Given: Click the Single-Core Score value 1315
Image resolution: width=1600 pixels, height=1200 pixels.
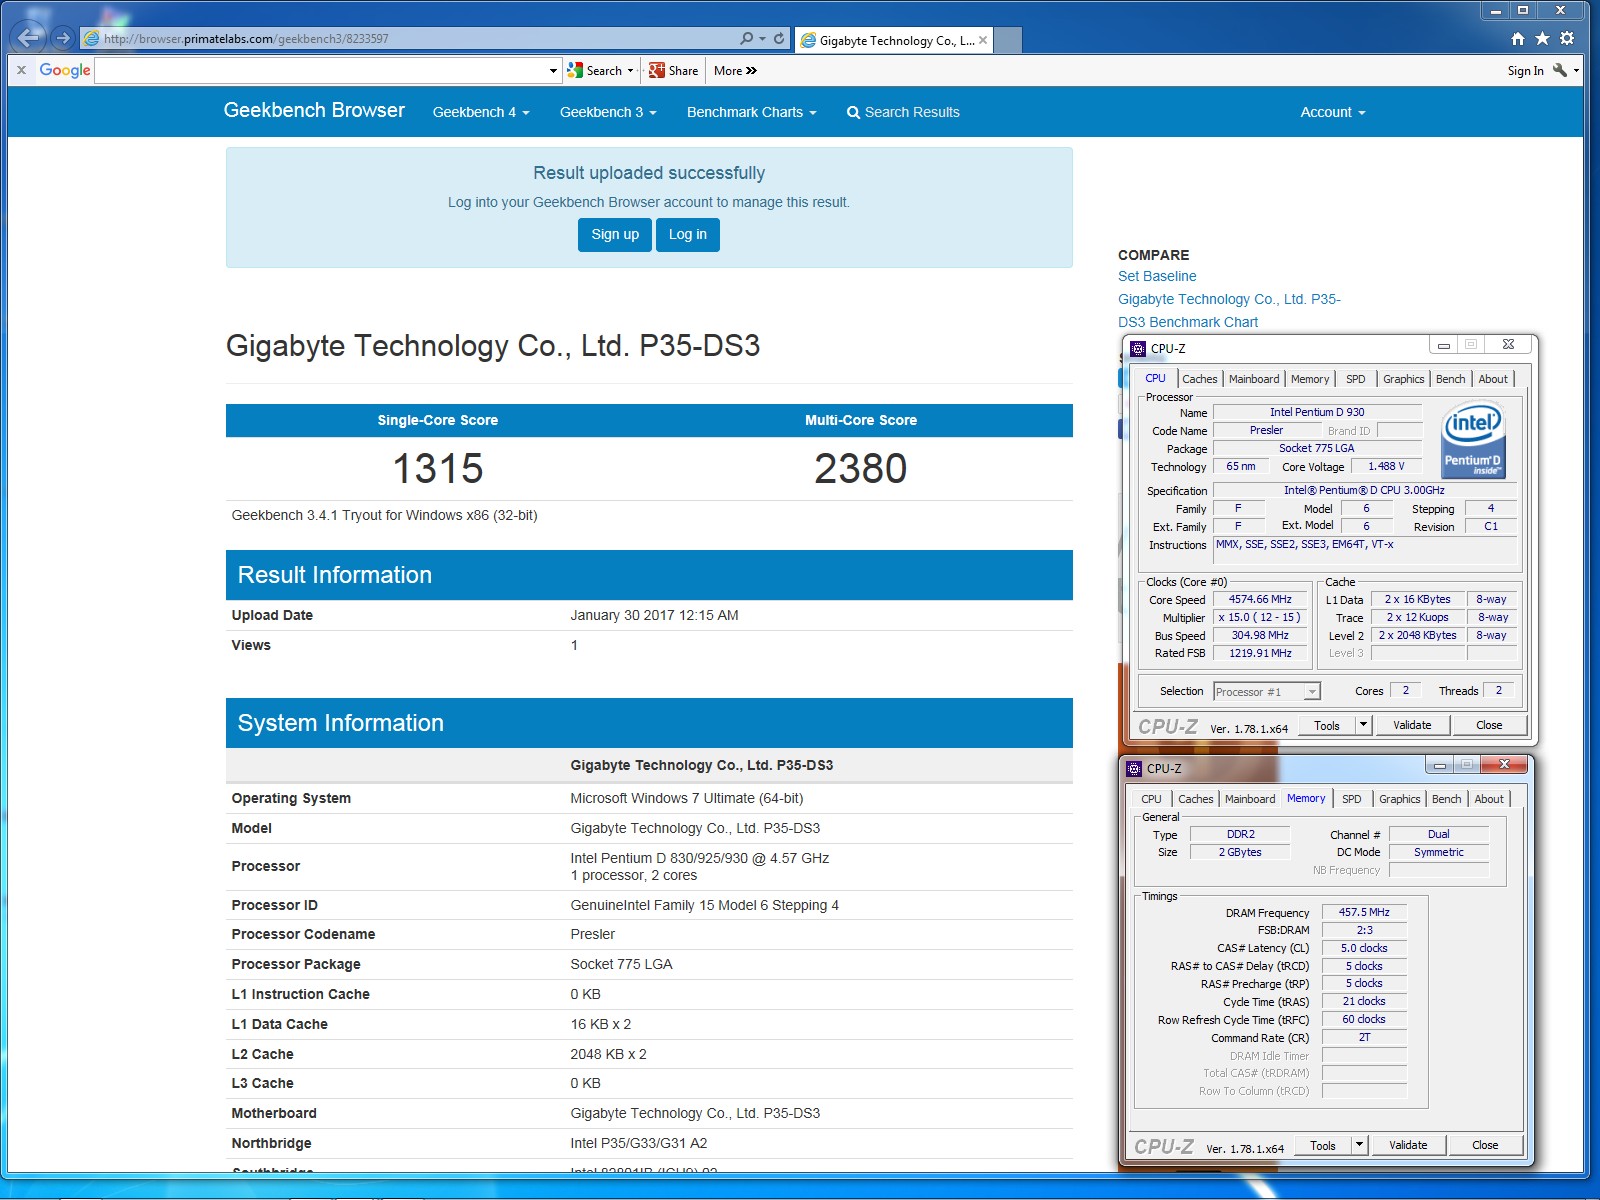Looking at the screenshot, I should (438, 468).
